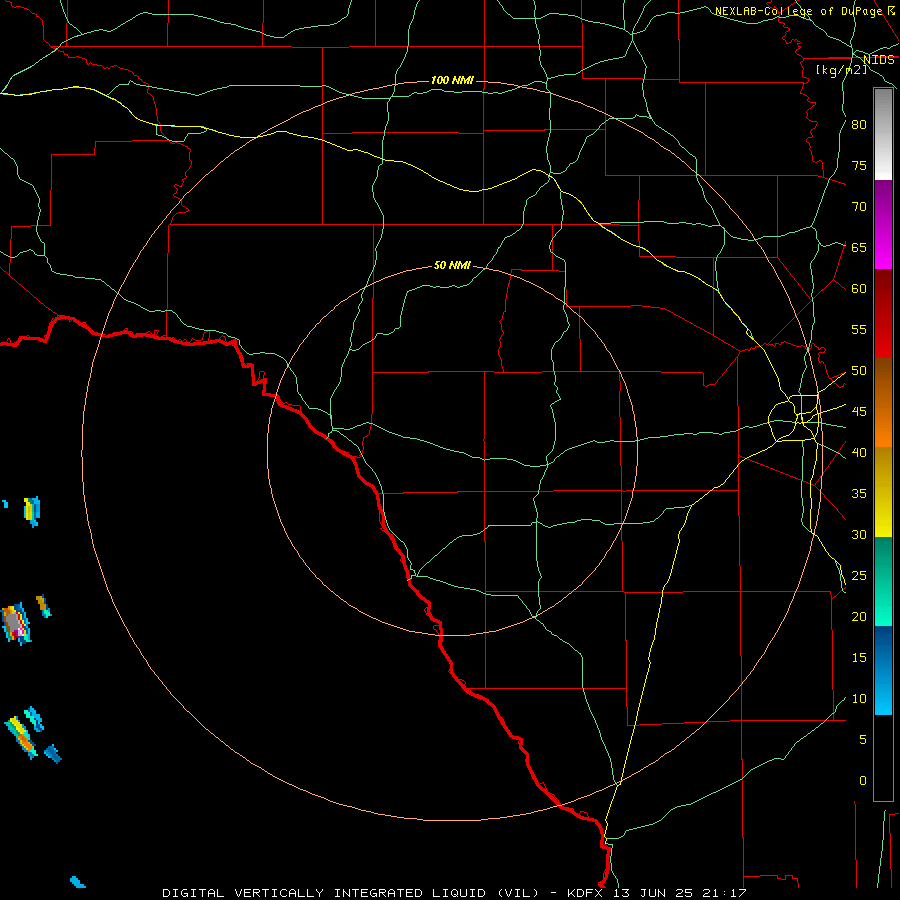Click the yellow-blue echo that sits highest on the left edge

pyautogui.click(x=32, y=511)
